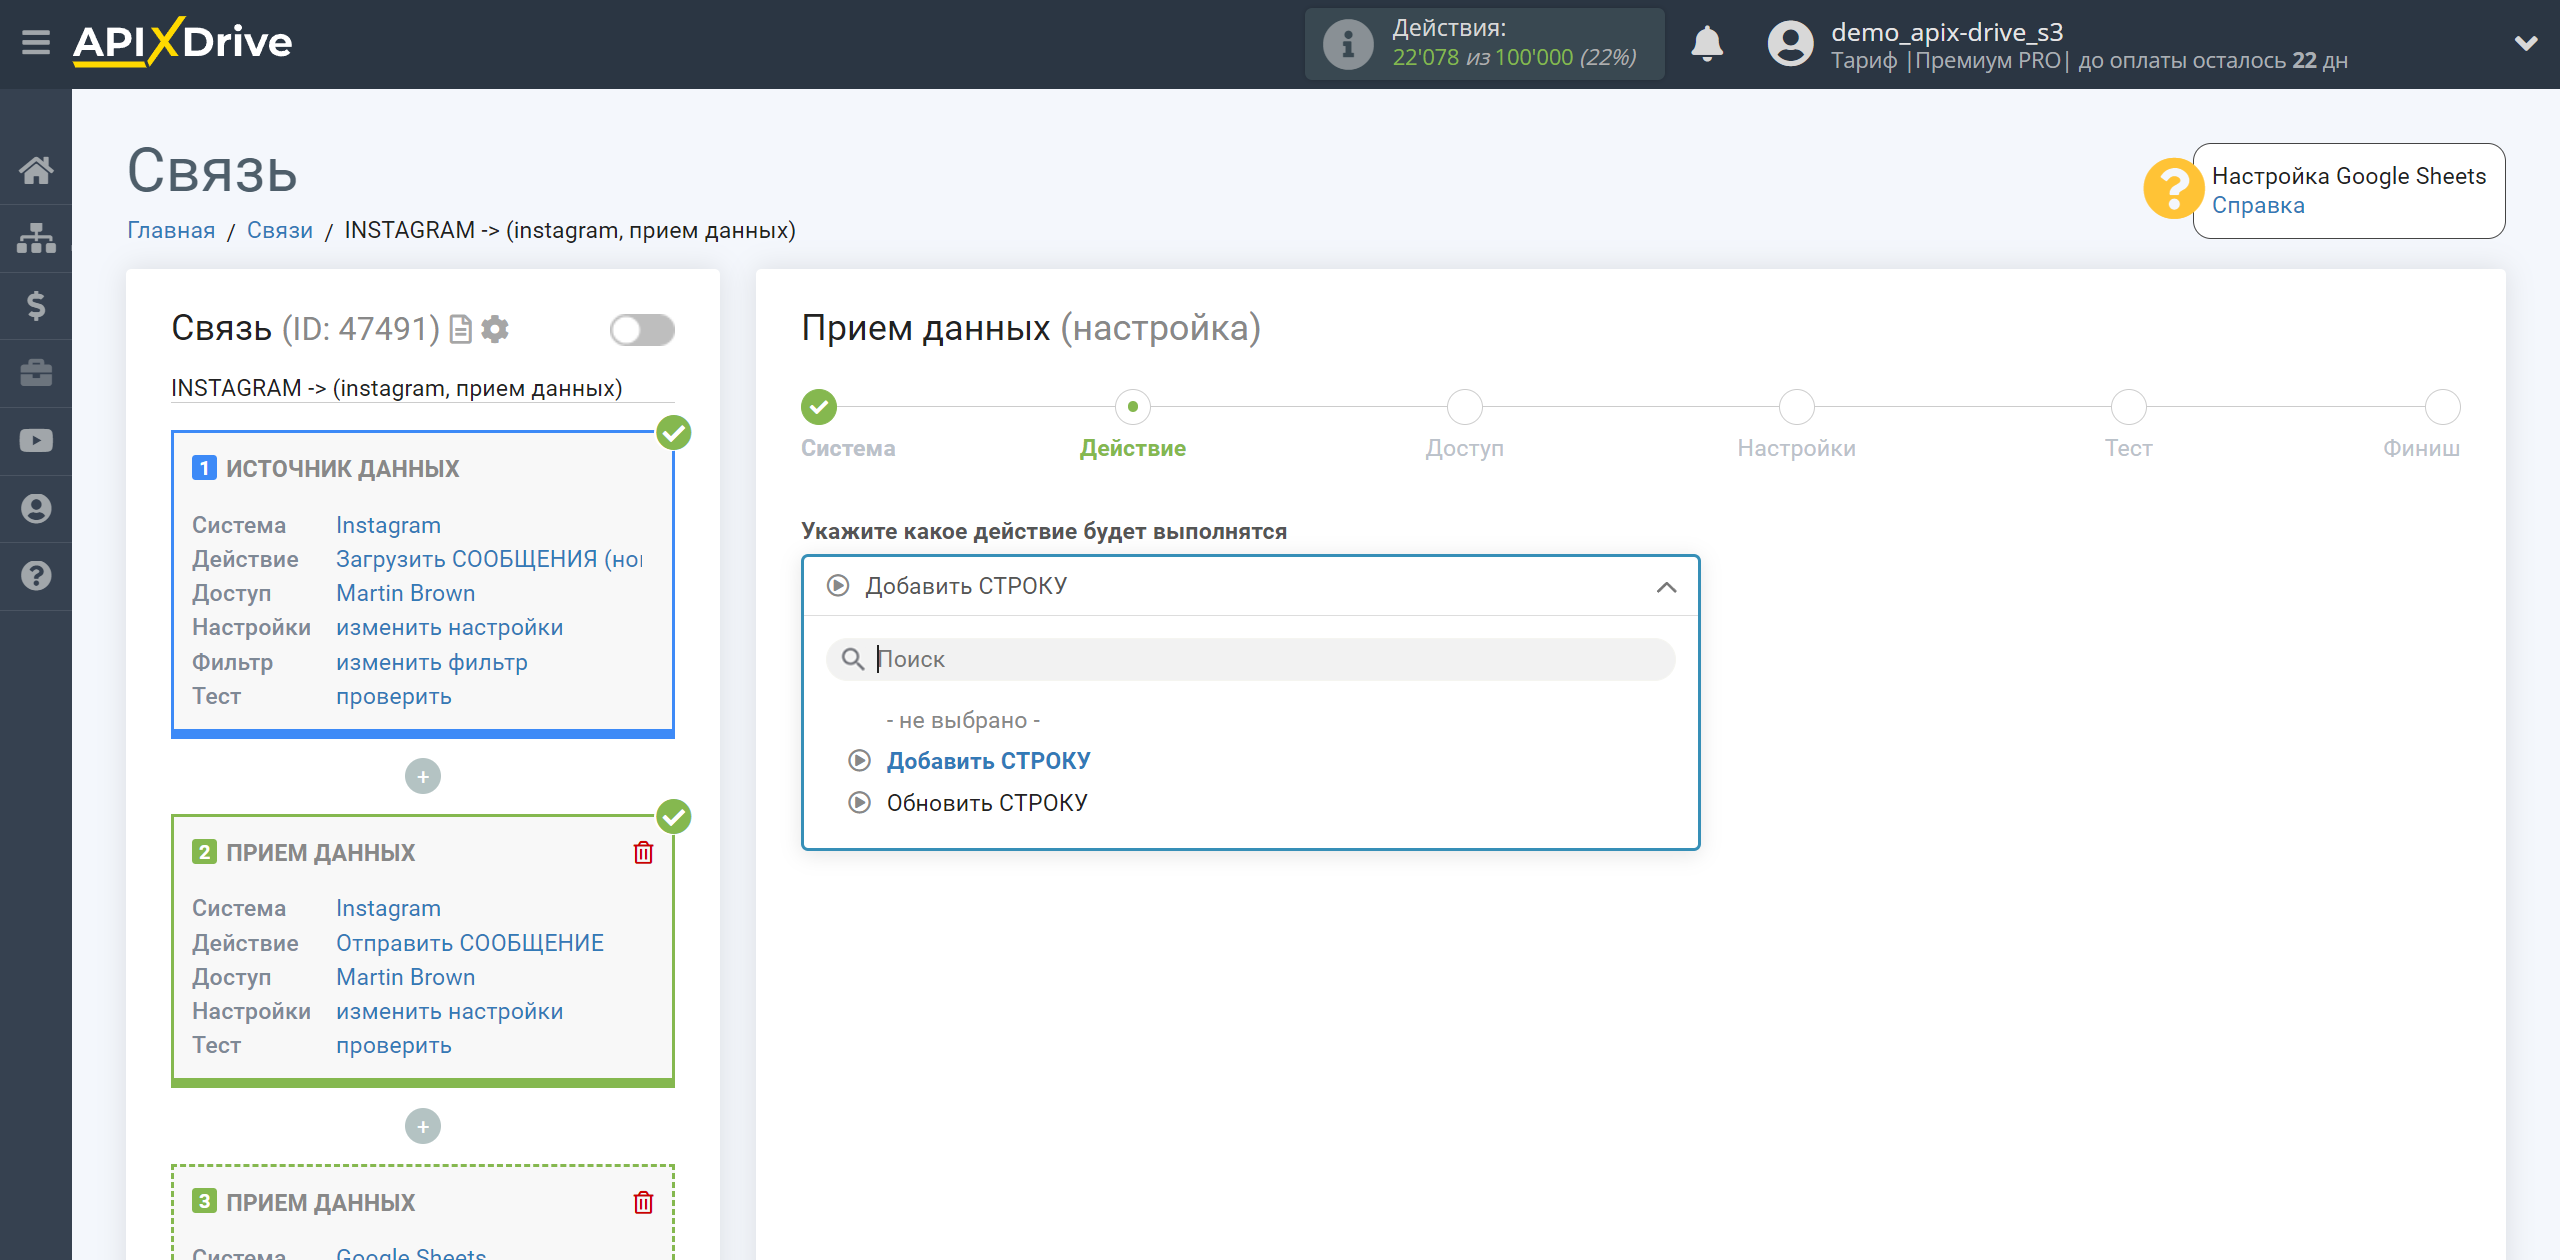
Task: Delete data receiver block 3
Action: (x=643, y=1203)
